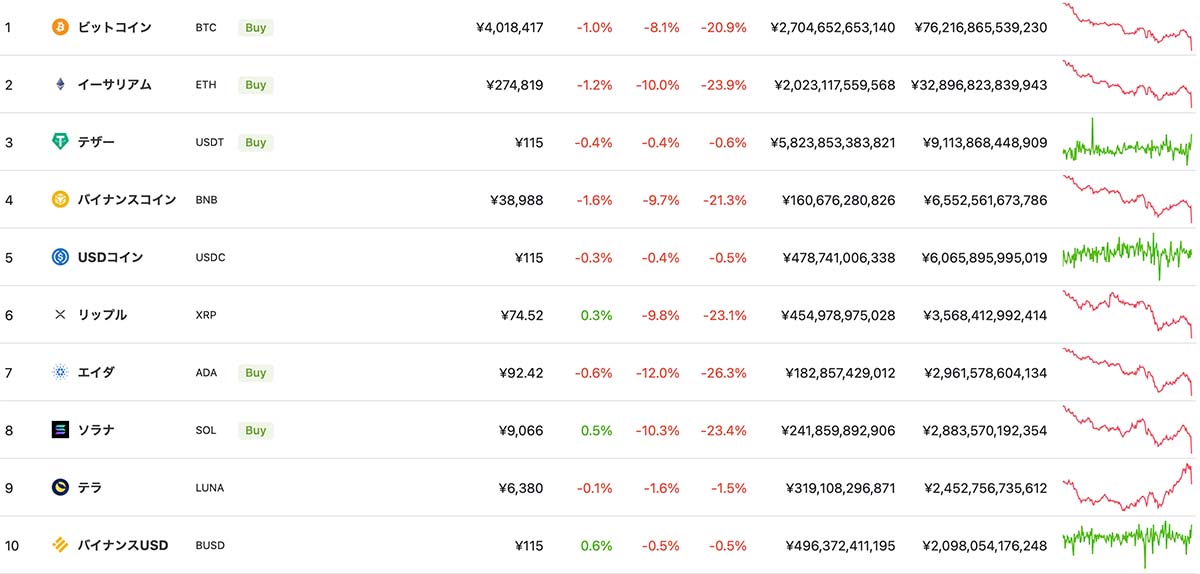This screenshot has width=1200, height=574.
Task: Click the Buy button beside USDT
Action: pos(256,142)
